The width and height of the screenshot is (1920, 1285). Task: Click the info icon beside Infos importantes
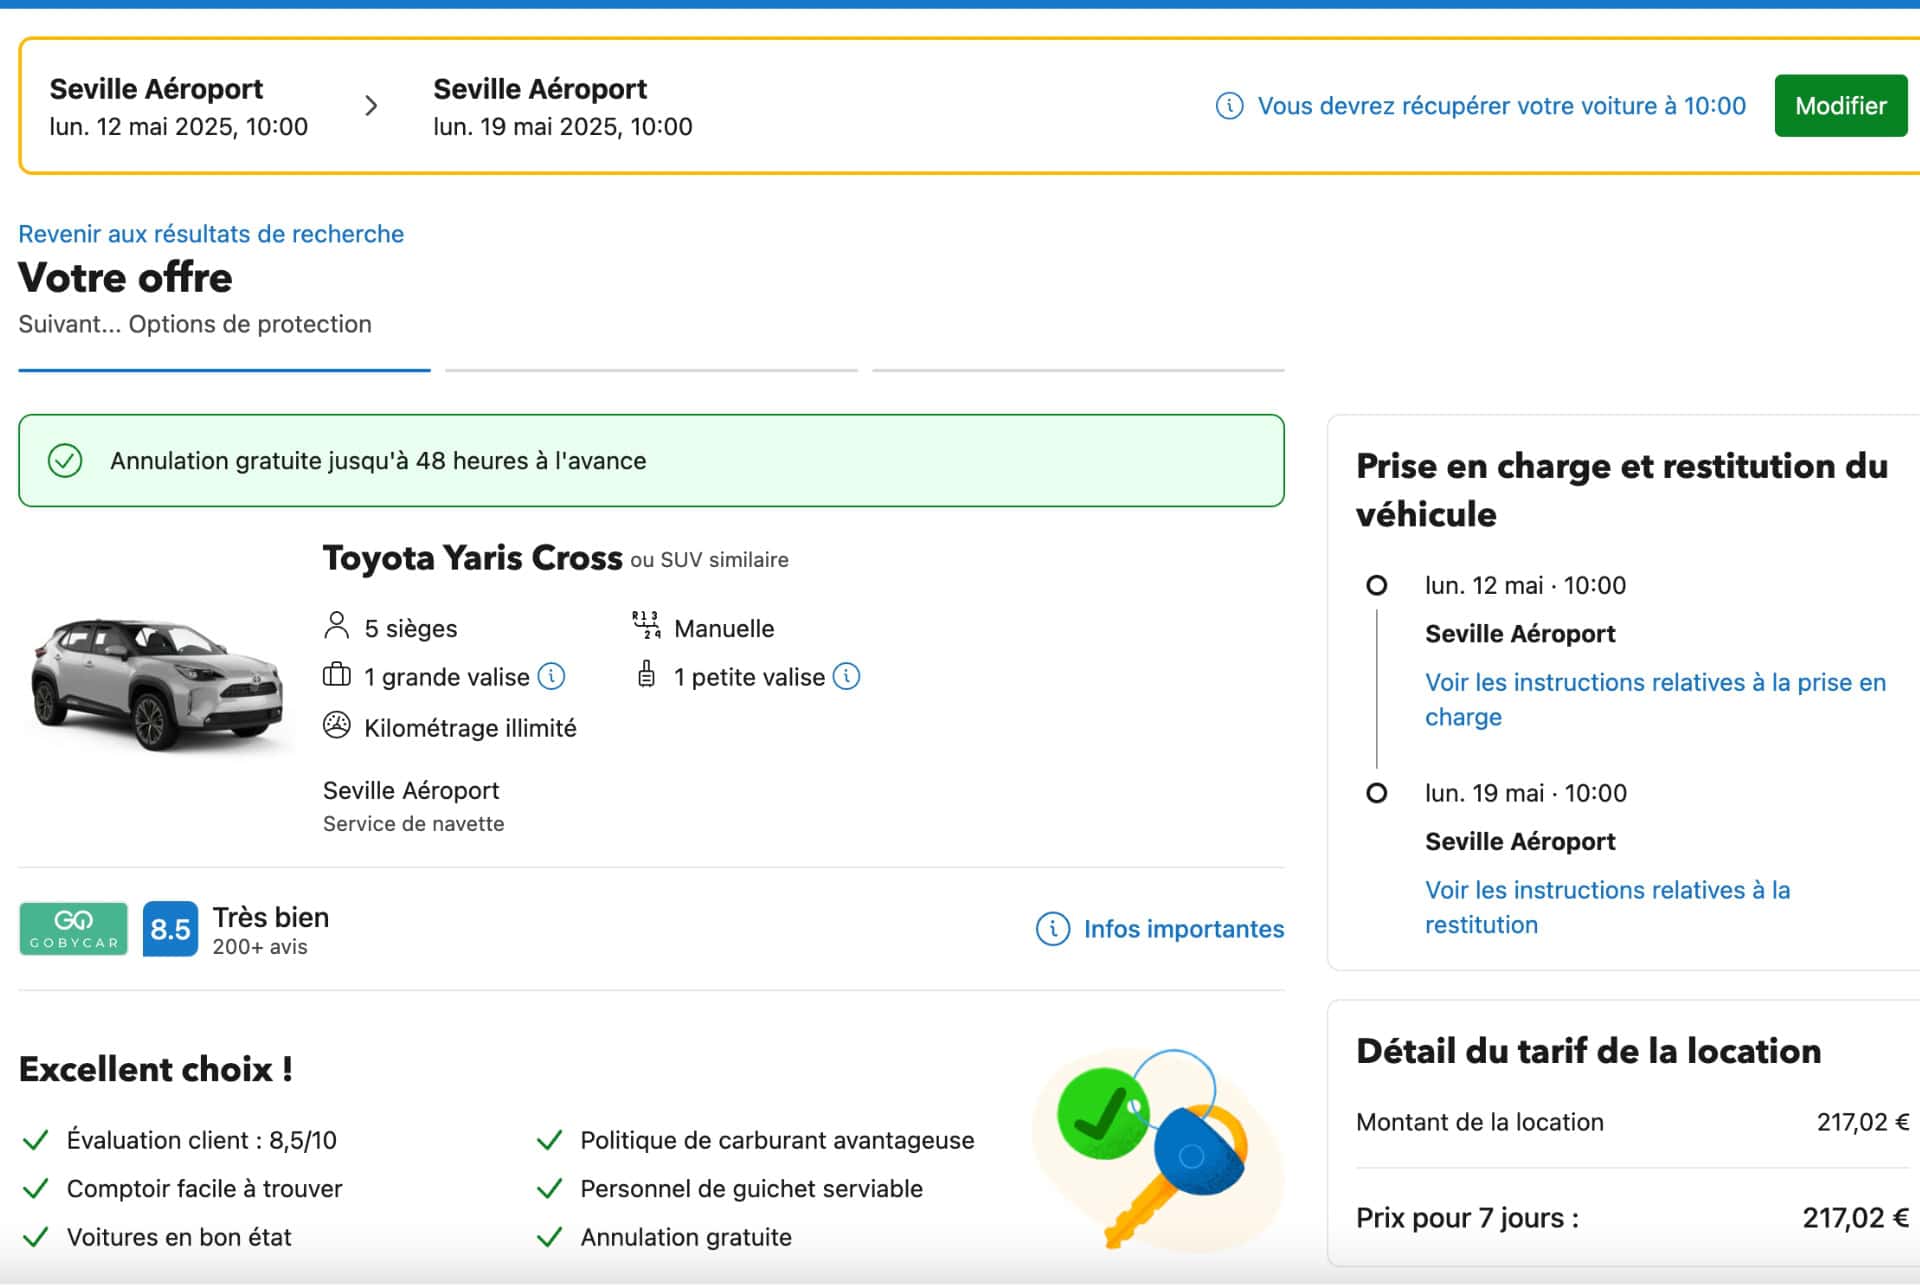tap(1053, 929)
